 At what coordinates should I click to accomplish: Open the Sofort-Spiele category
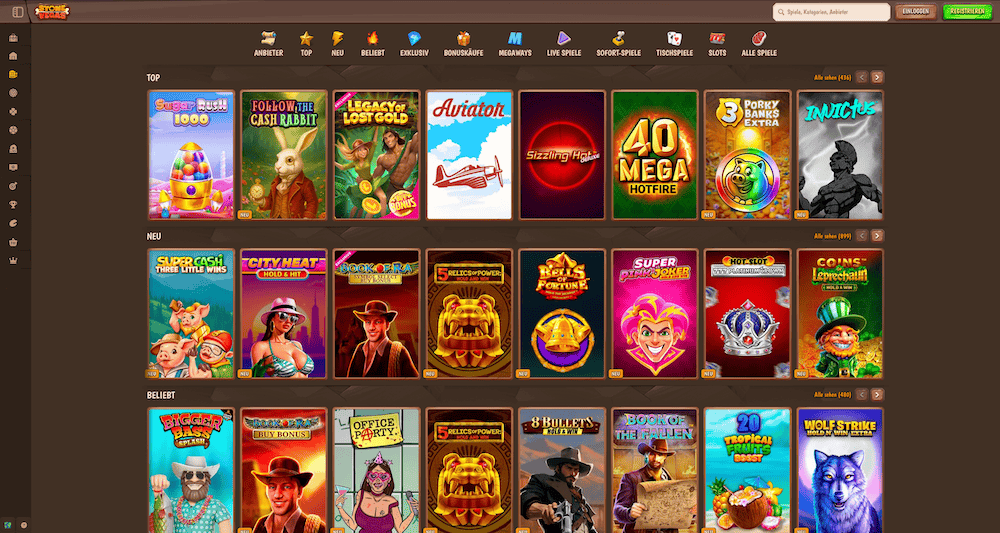(x=619, y=44)
